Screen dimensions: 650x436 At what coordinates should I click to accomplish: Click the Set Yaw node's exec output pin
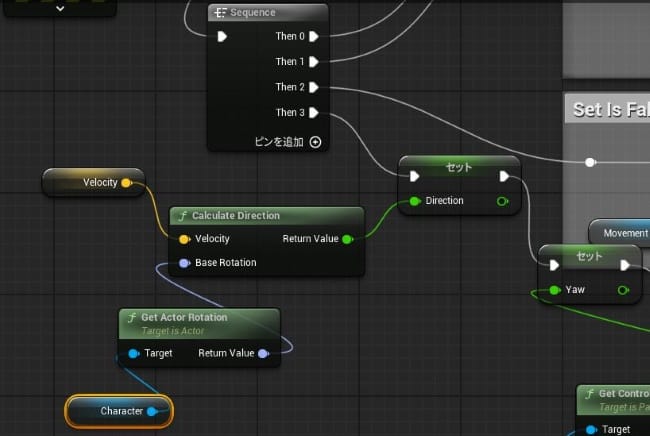[x=625, y=265]
